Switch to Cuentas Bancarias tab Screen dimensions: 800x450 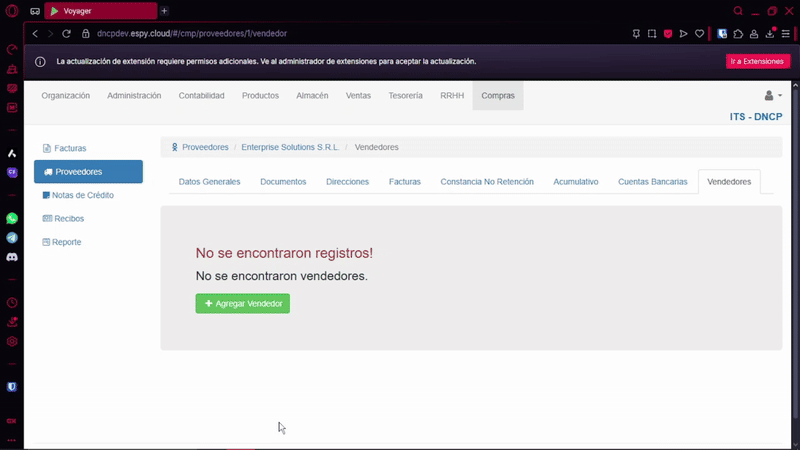pos(653,182)
